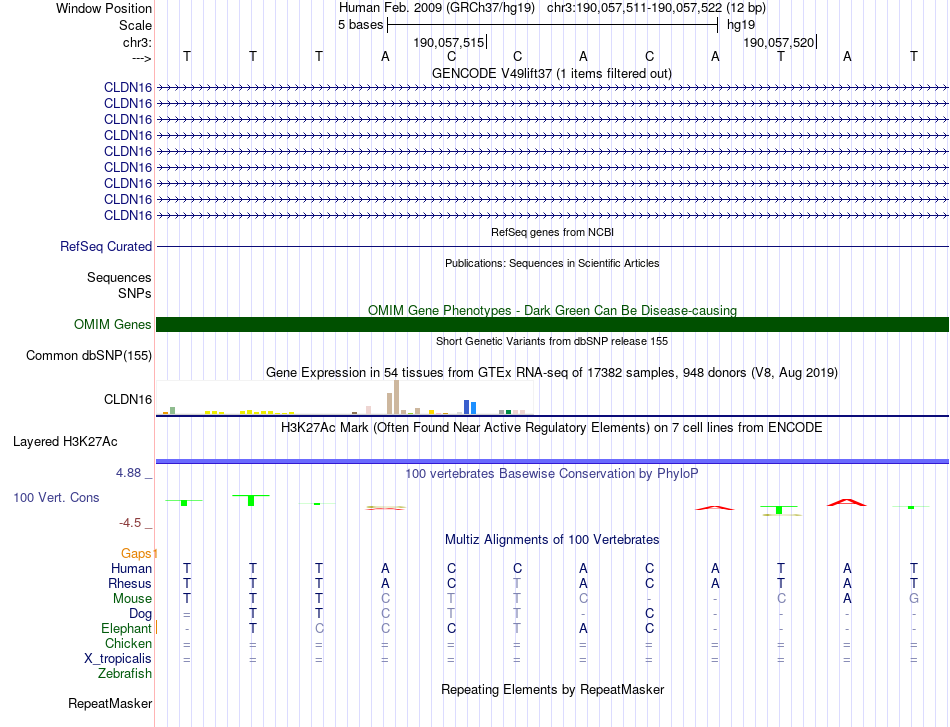Click the G base in the Mouse row
This screenshot has width=950, height=727.
pos(914,599)
